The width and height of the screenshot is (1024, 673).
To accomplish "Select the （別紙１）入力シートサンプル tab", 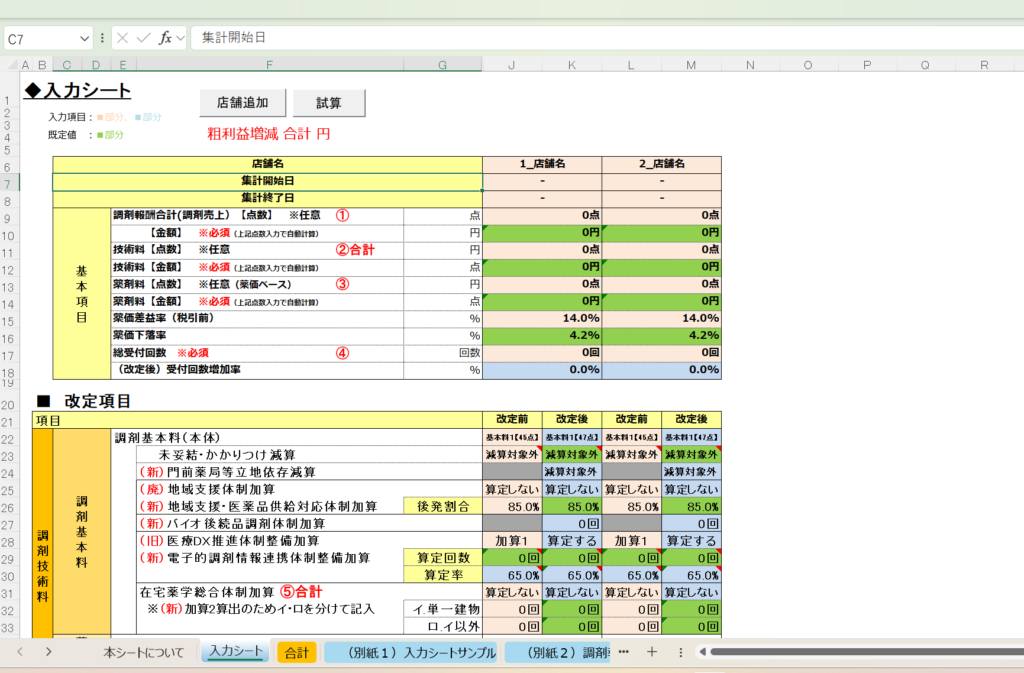I will click(410, 652).
